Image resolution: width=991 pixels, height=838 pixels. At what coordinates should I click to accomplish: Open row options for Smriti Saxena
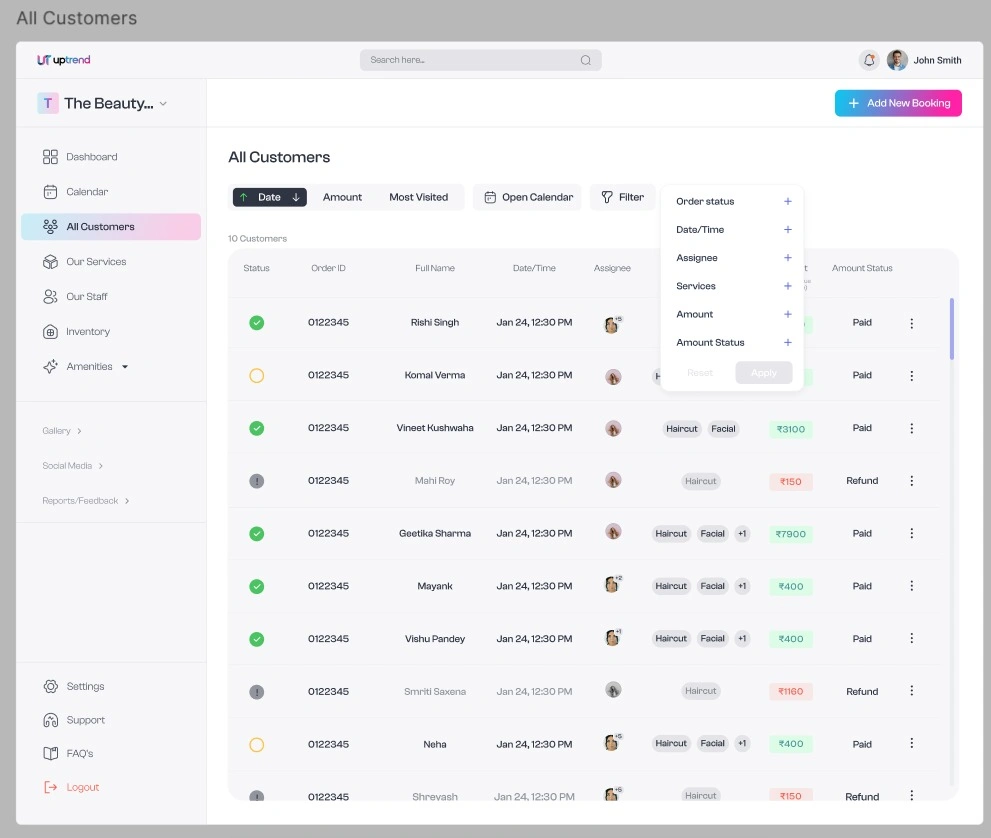(911, 691)
